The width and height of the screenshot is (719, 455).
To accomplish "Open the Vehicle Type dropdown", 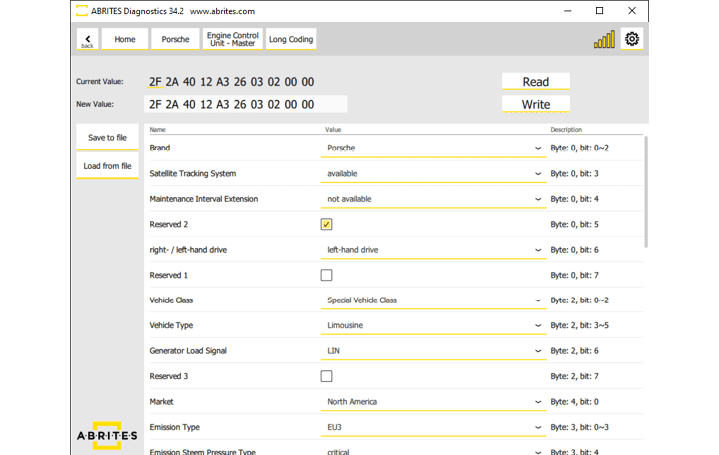I will [434, 326].
